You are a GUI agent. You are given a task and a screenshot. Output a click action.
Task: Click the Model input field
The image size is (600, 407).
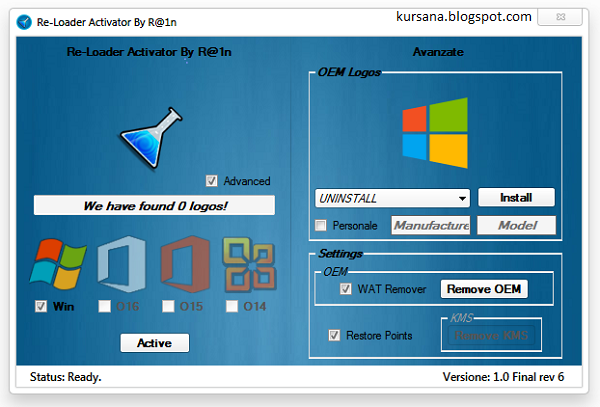pos(517,225)
